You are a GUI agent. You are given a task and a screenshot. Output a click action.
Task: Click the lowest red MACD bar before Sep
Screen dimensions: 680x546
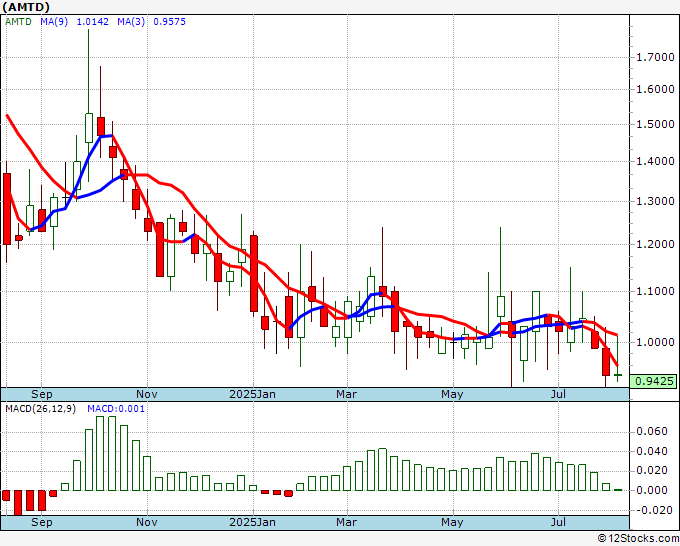point(18,503)
